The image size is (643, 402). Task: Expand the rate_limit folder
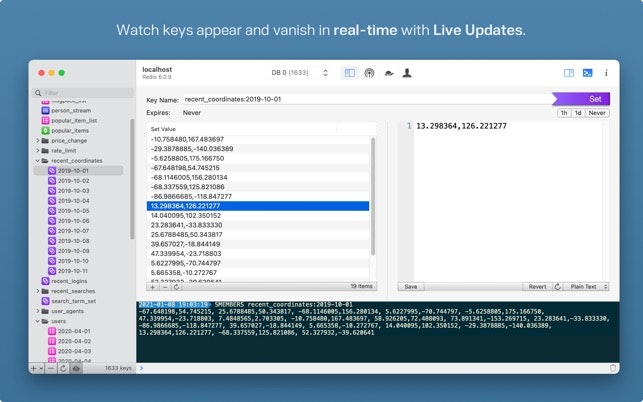(38, 151)
